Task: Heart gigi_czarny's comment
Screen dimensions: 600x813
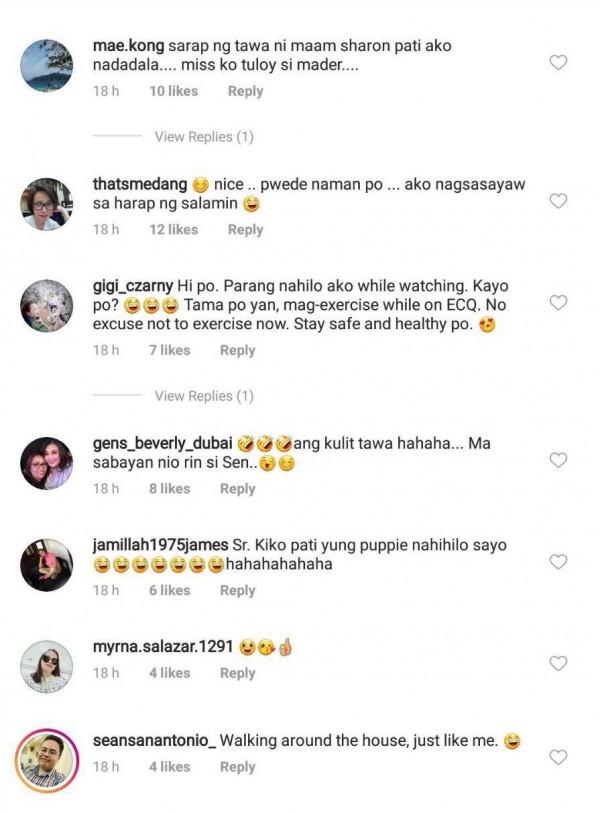Action: pyautogui.click(x=559, y=302)
